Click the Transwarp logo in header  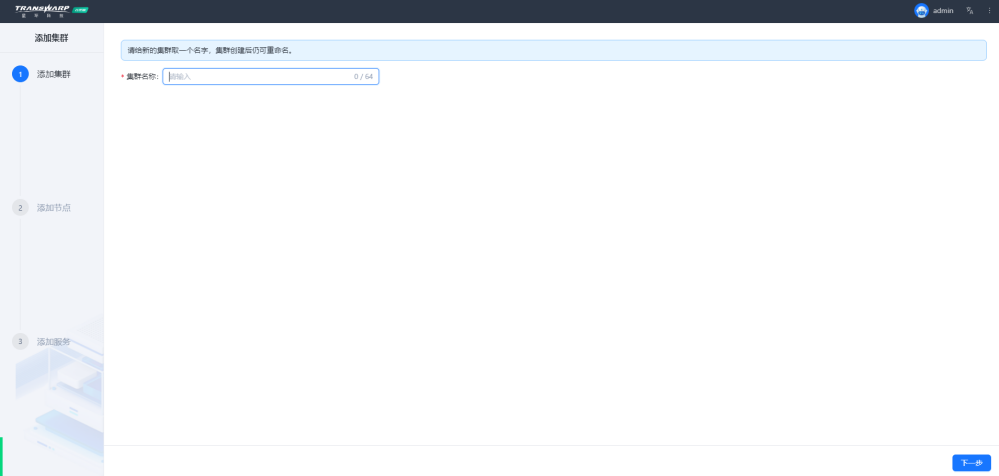(42, 10)
